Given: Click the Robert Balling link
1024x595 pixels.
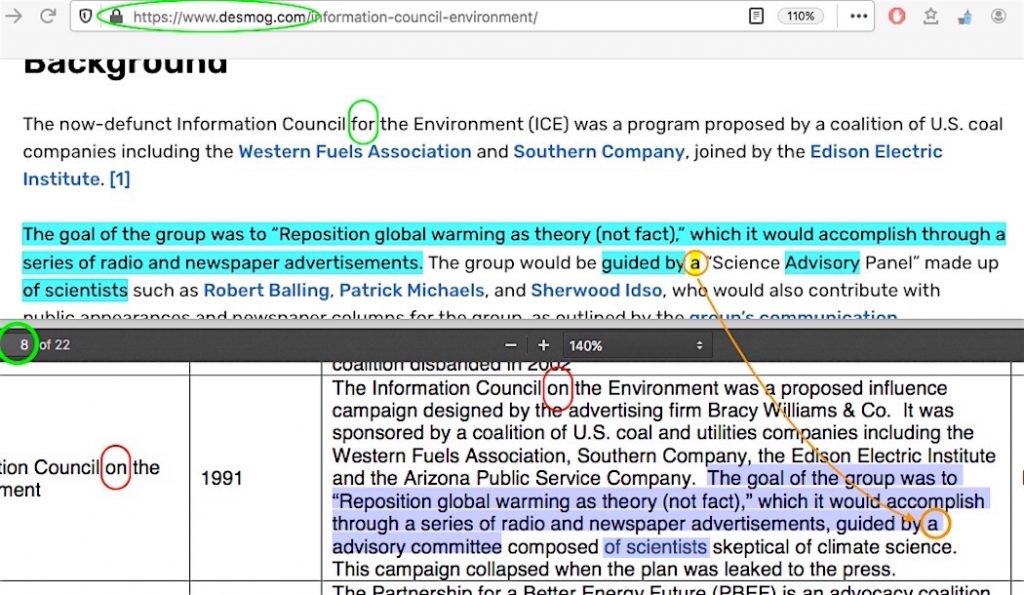Looking at the screenshot, I should pos(266,291).
